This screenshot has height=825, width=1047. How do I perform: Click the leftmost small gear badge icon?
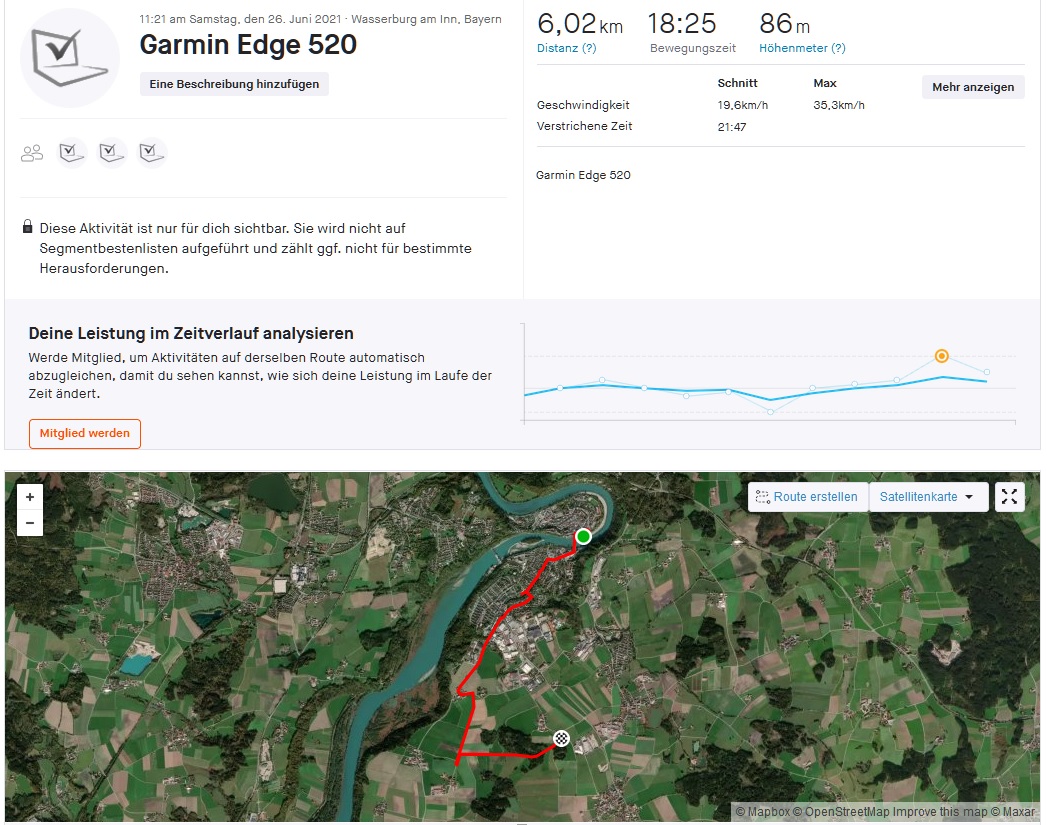click(x=72, y=153)
